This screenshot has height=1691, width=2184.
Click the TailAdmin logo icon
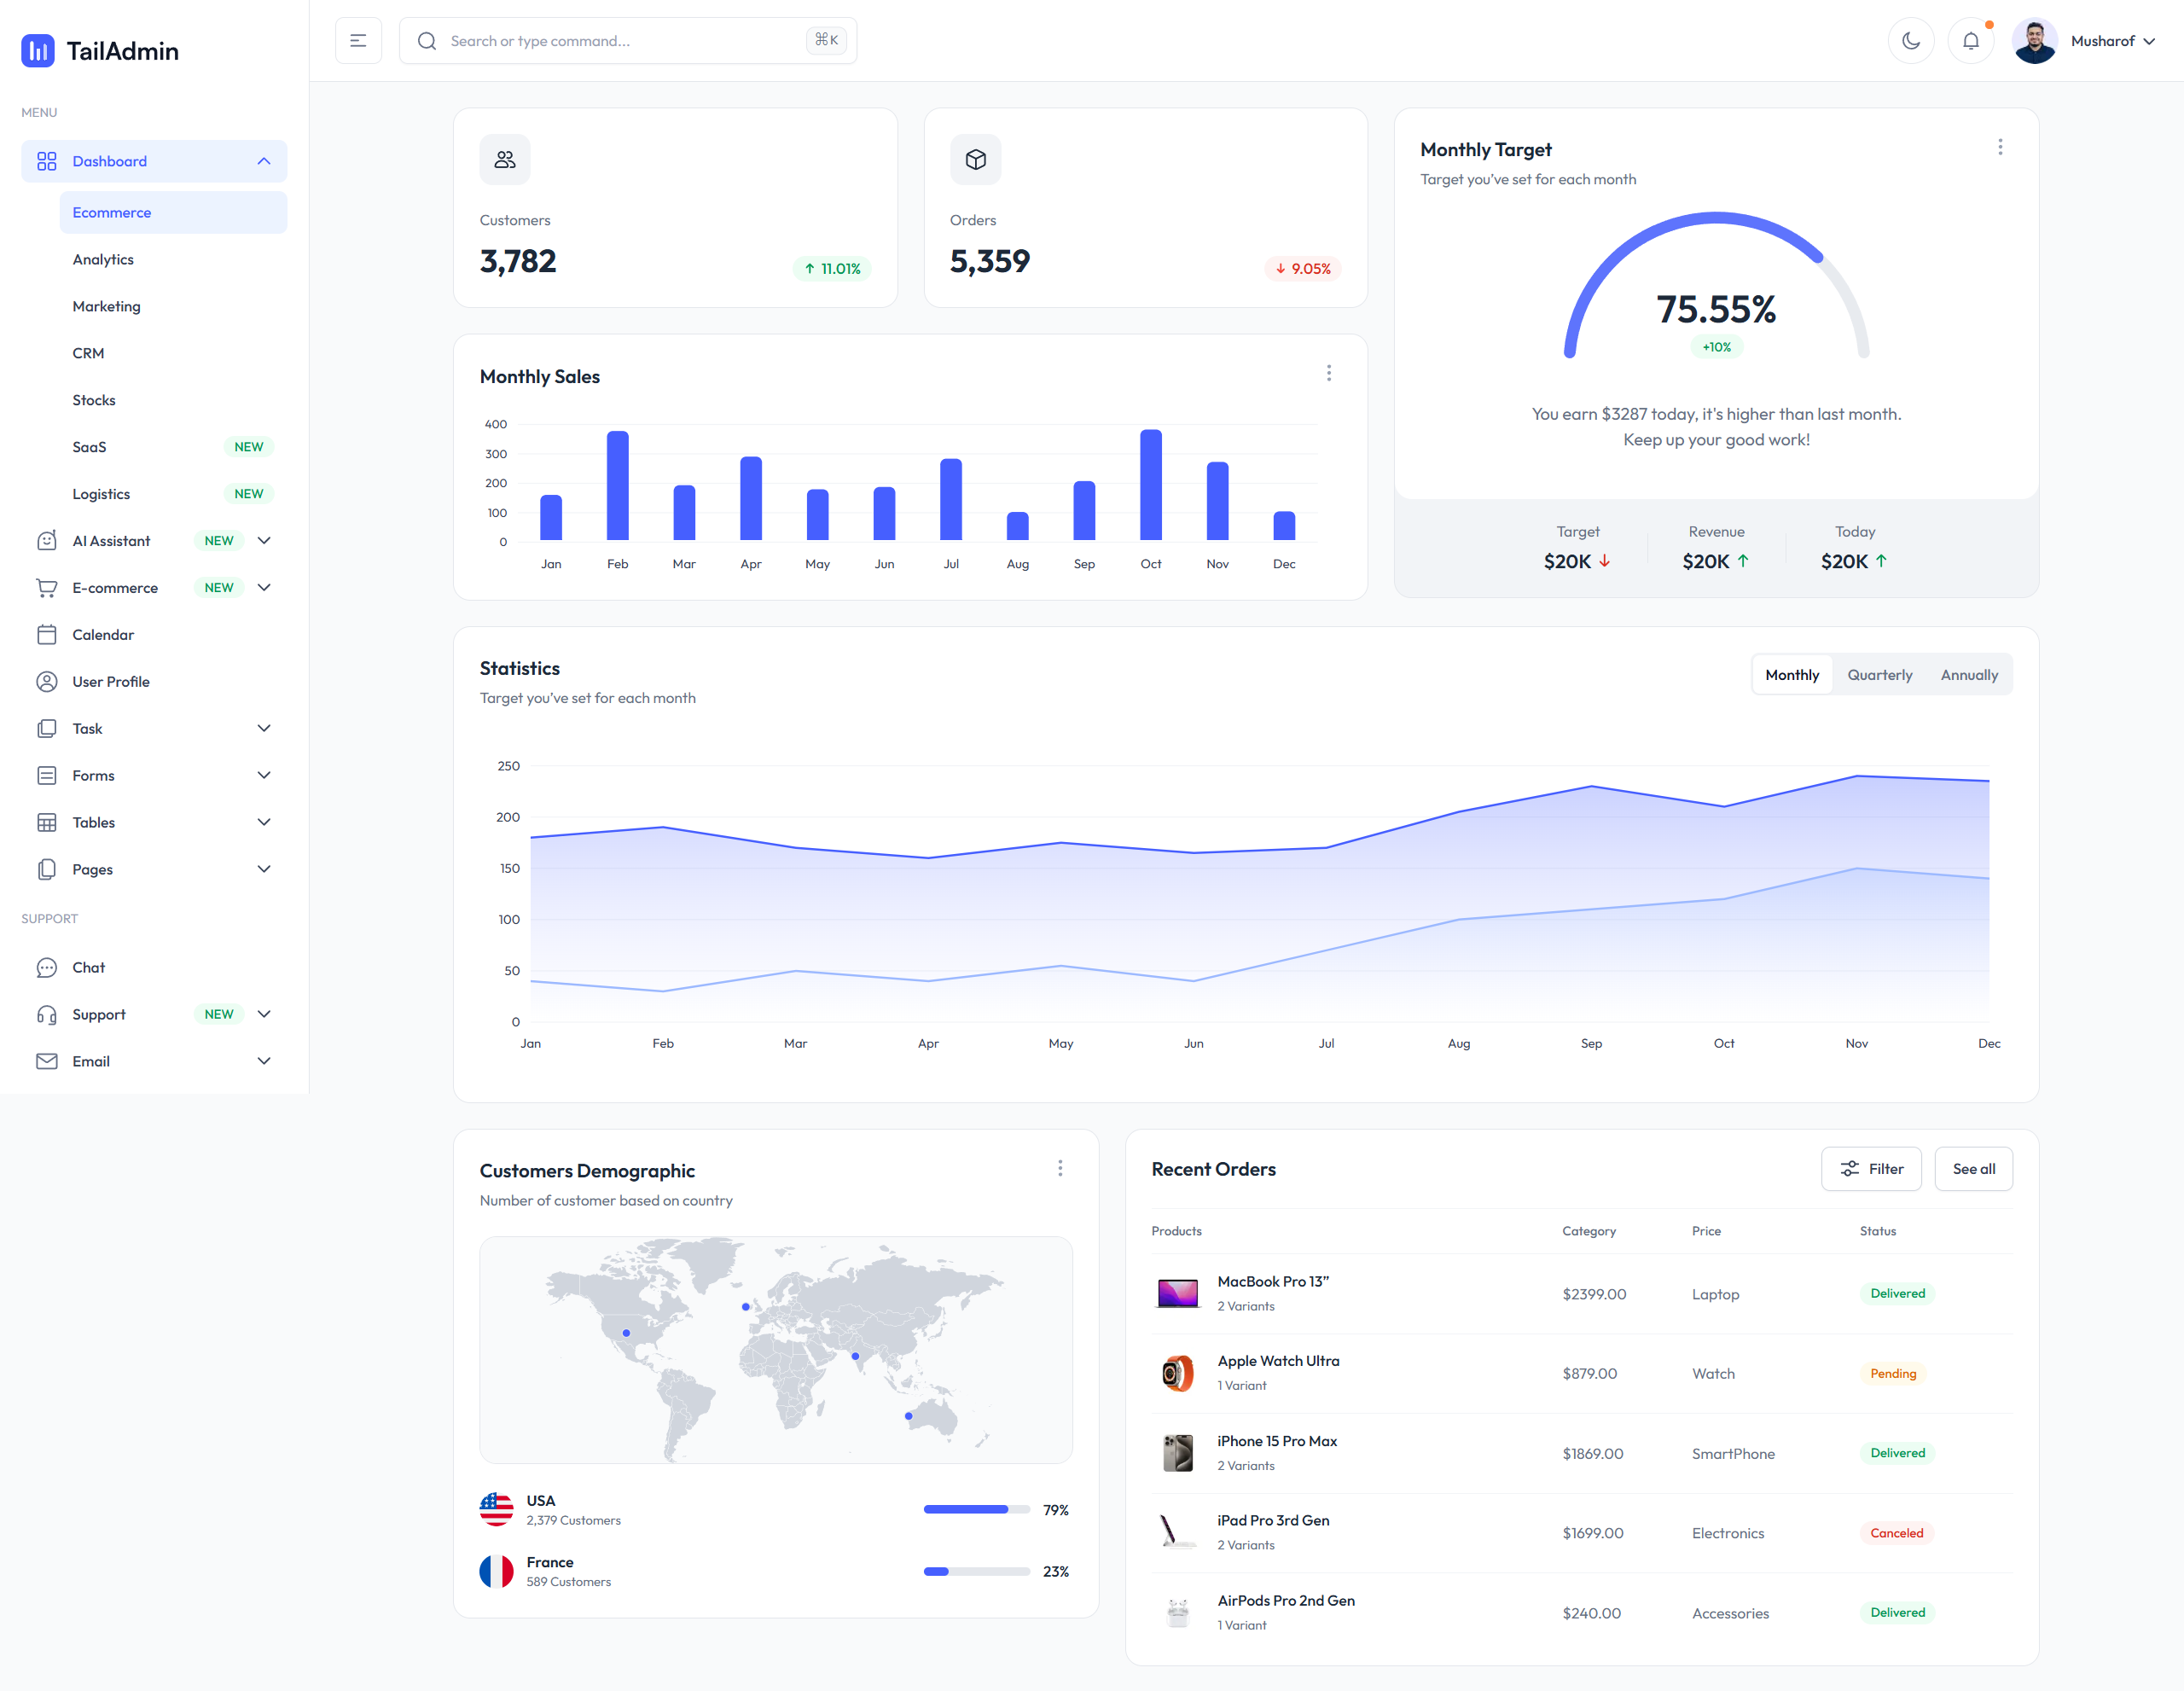[38, 51]
